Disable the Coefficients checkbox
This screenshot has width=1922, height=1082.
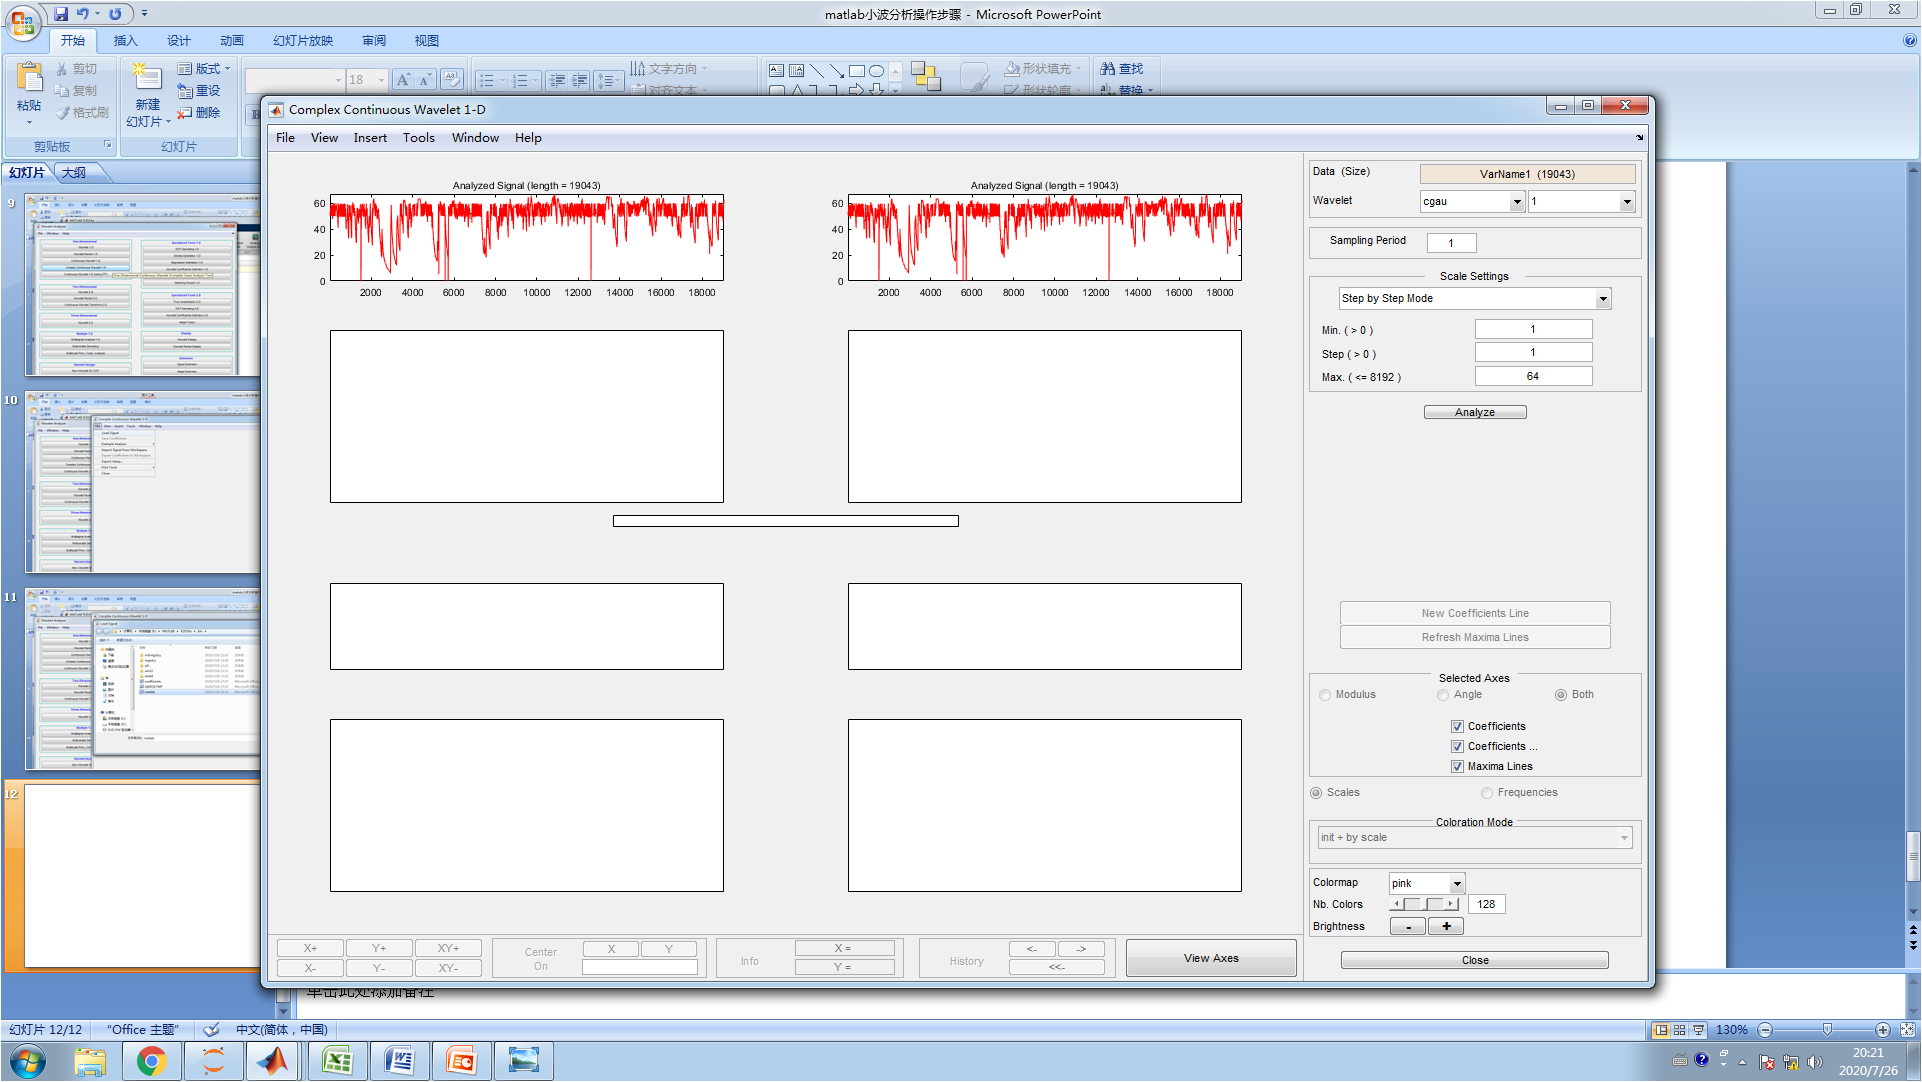click(x=1458, y=726)
